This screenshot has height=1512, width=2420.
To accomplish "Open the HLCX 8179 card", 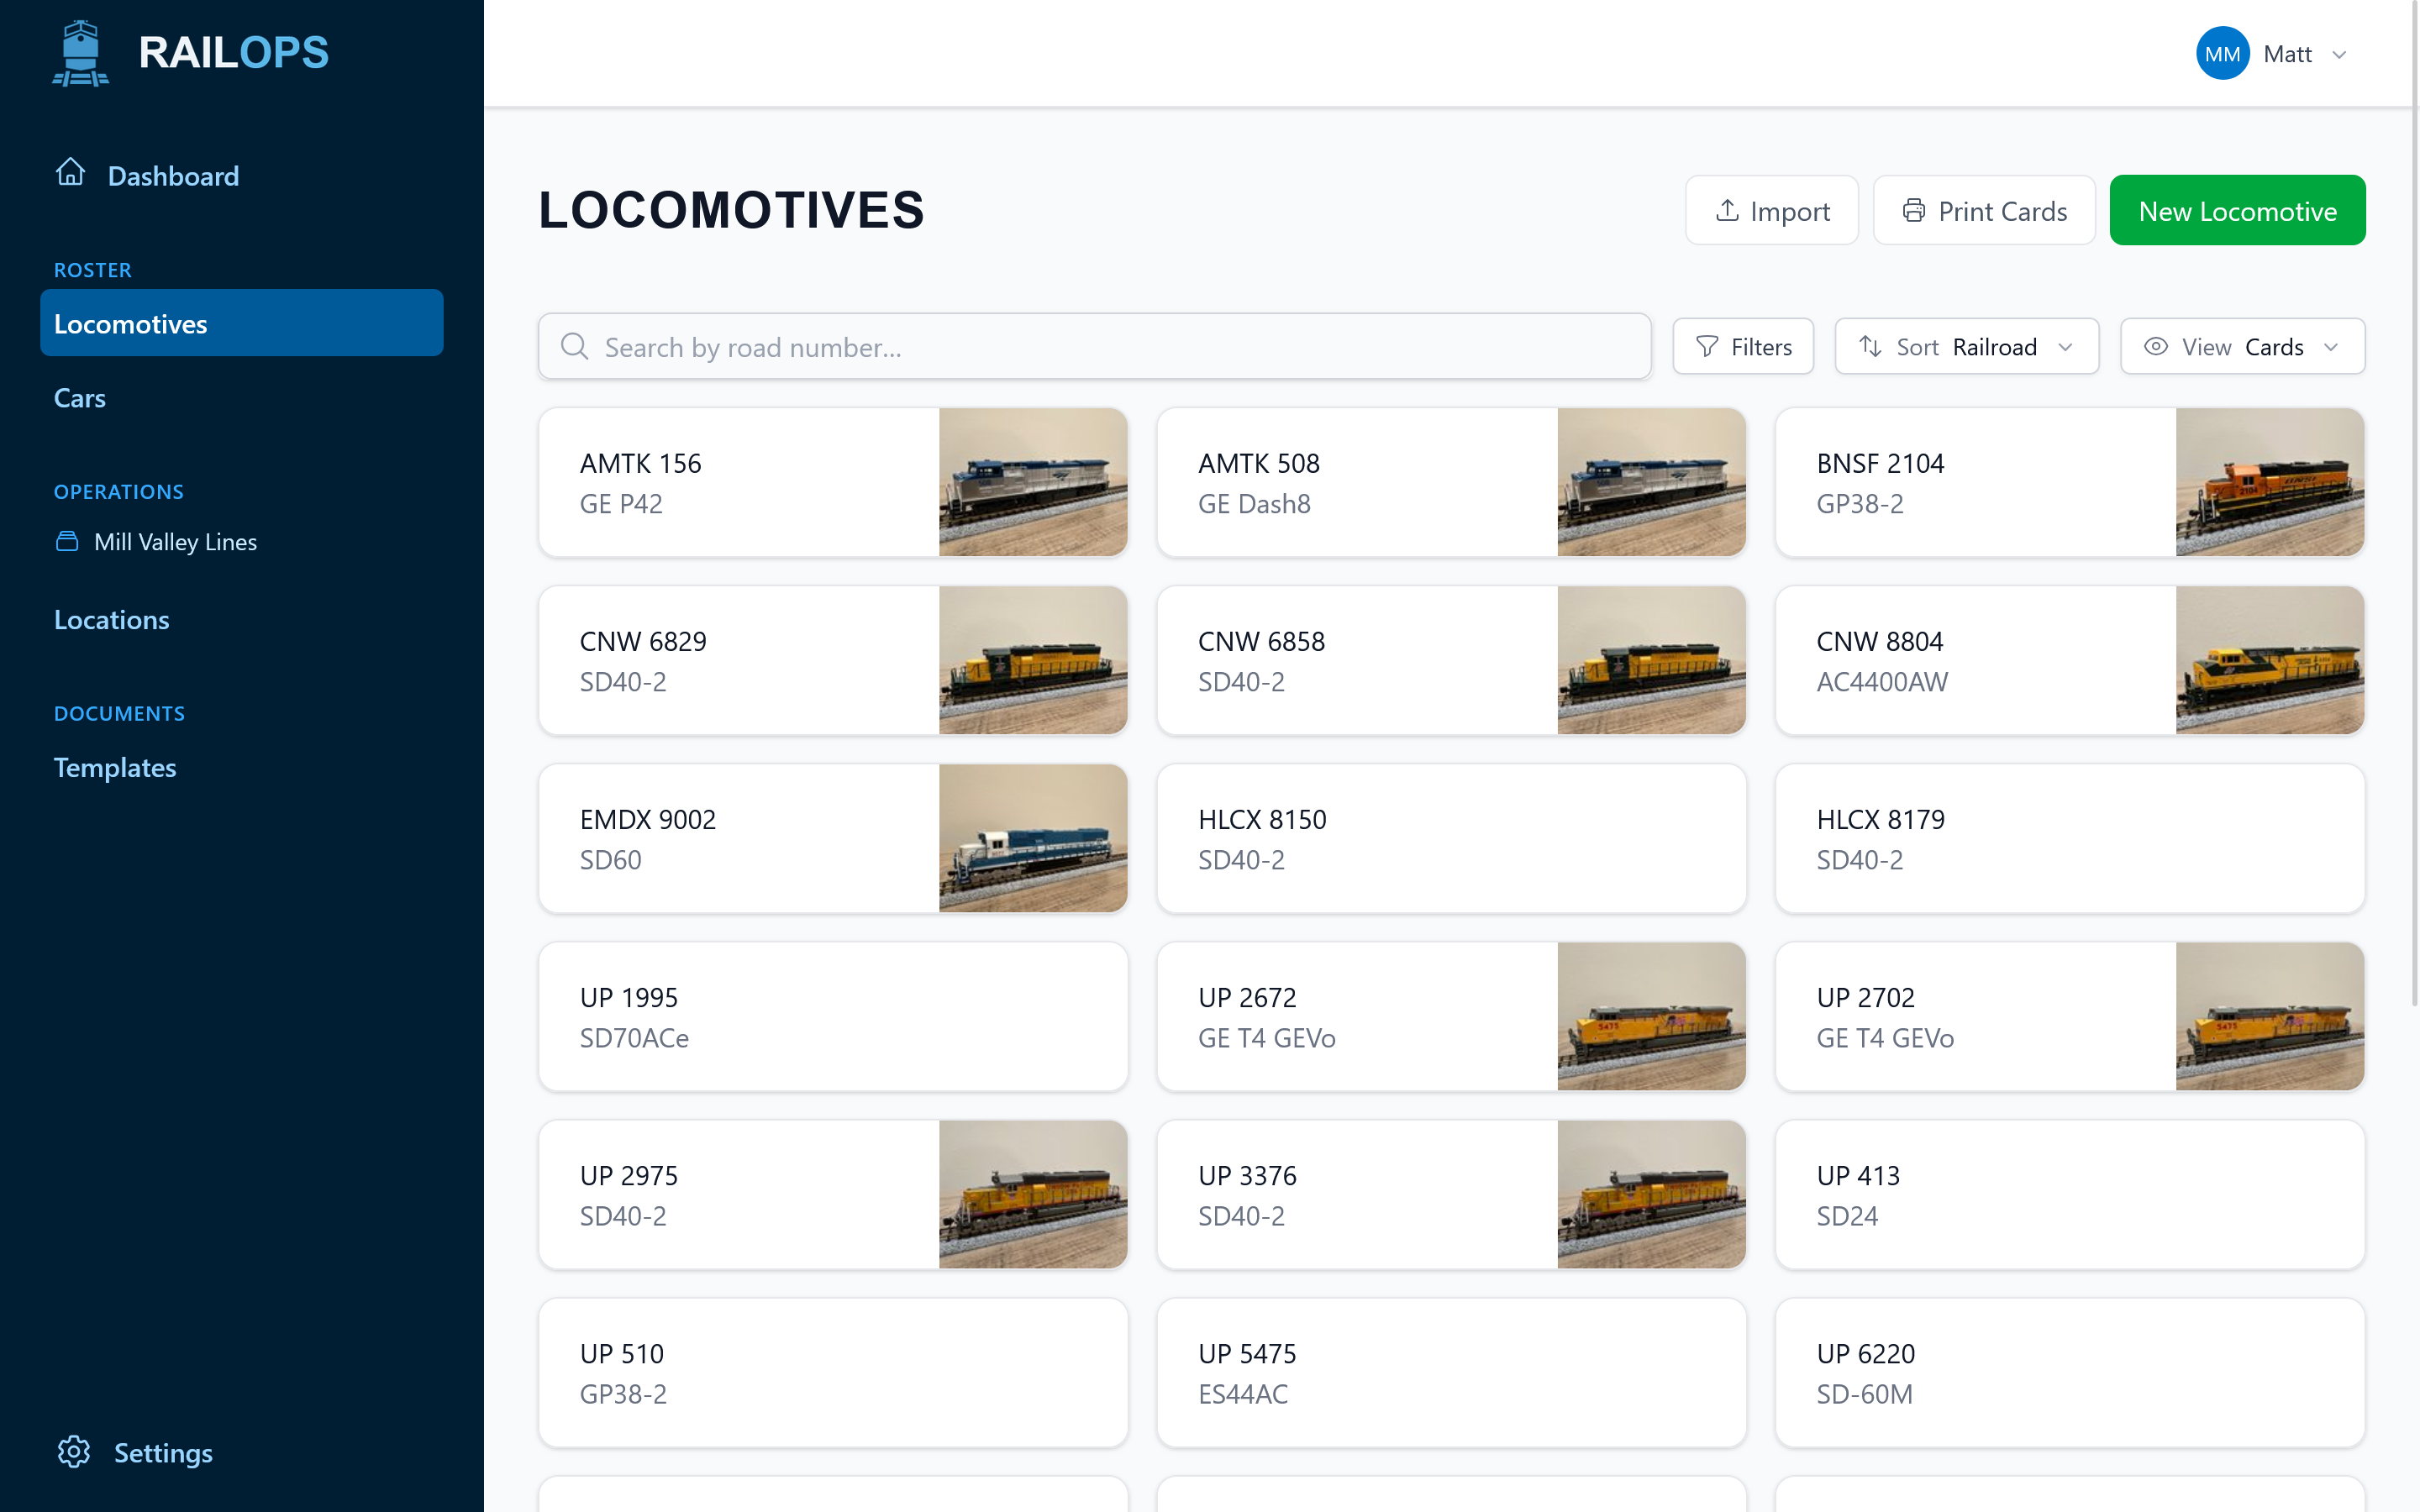I will click(2070, 838).
